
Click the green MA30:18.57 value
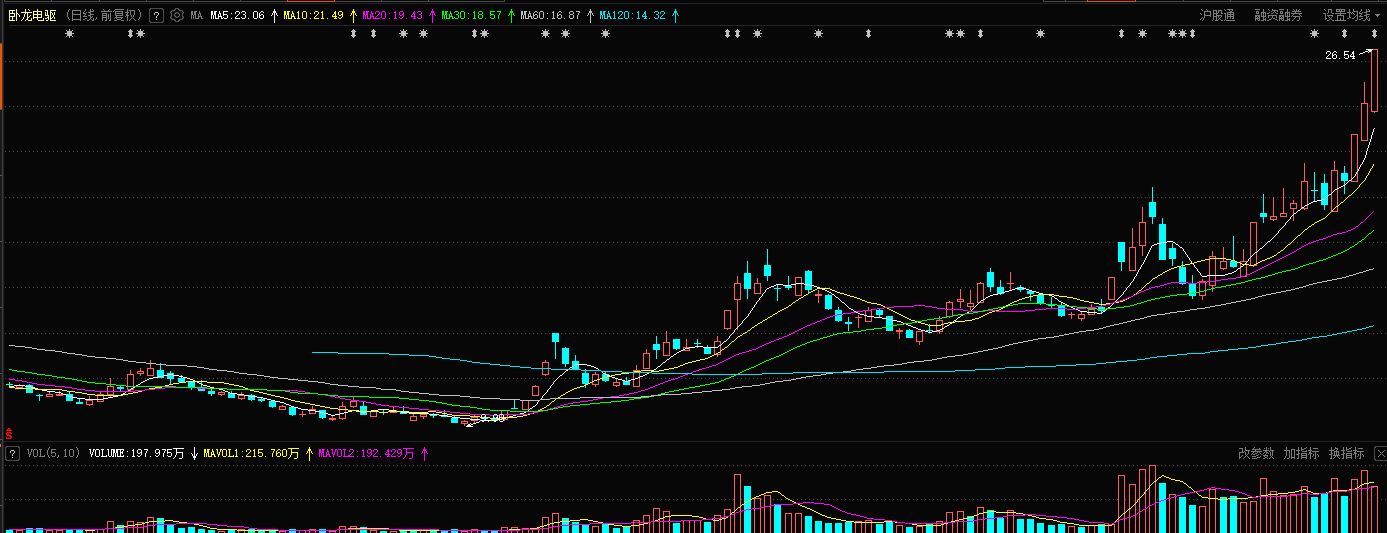pos(471,16)
